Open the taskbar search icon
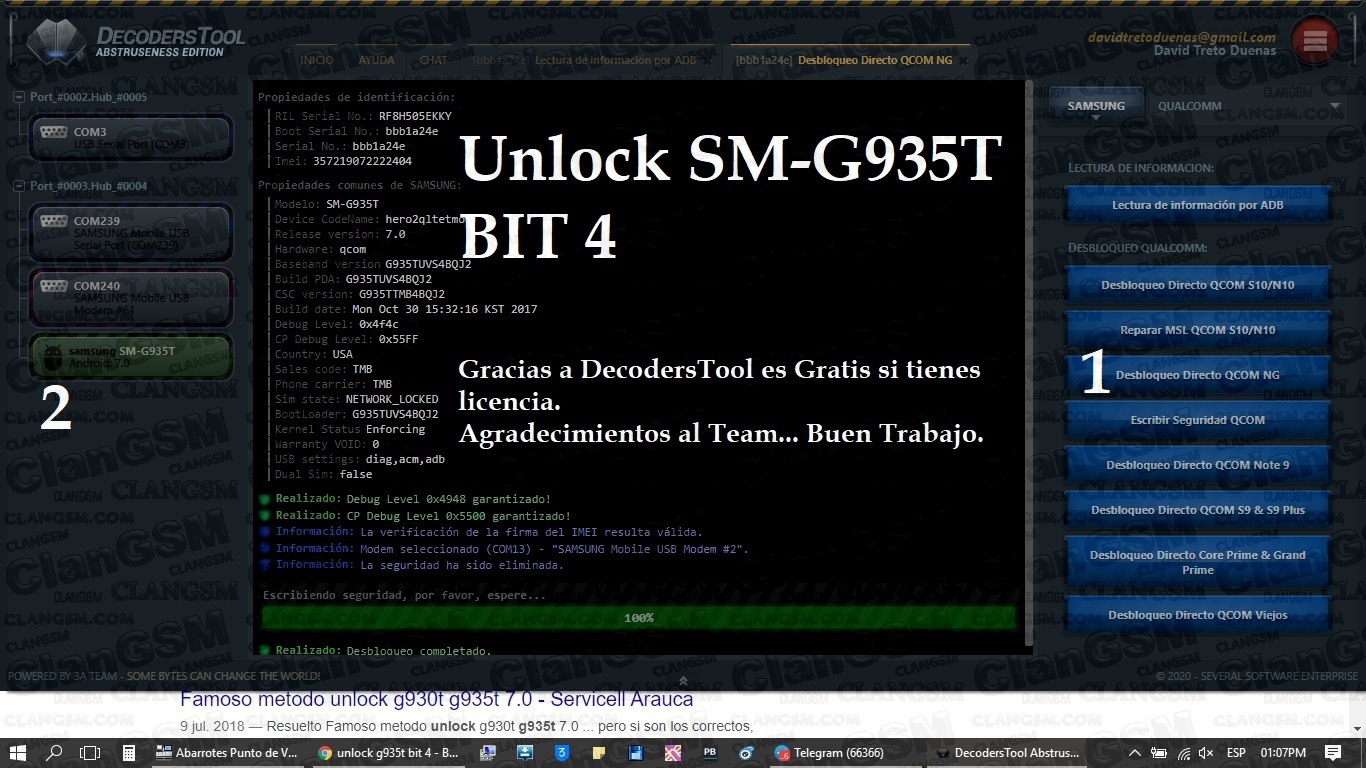The image size is (1366, 768). coord(55,753)
